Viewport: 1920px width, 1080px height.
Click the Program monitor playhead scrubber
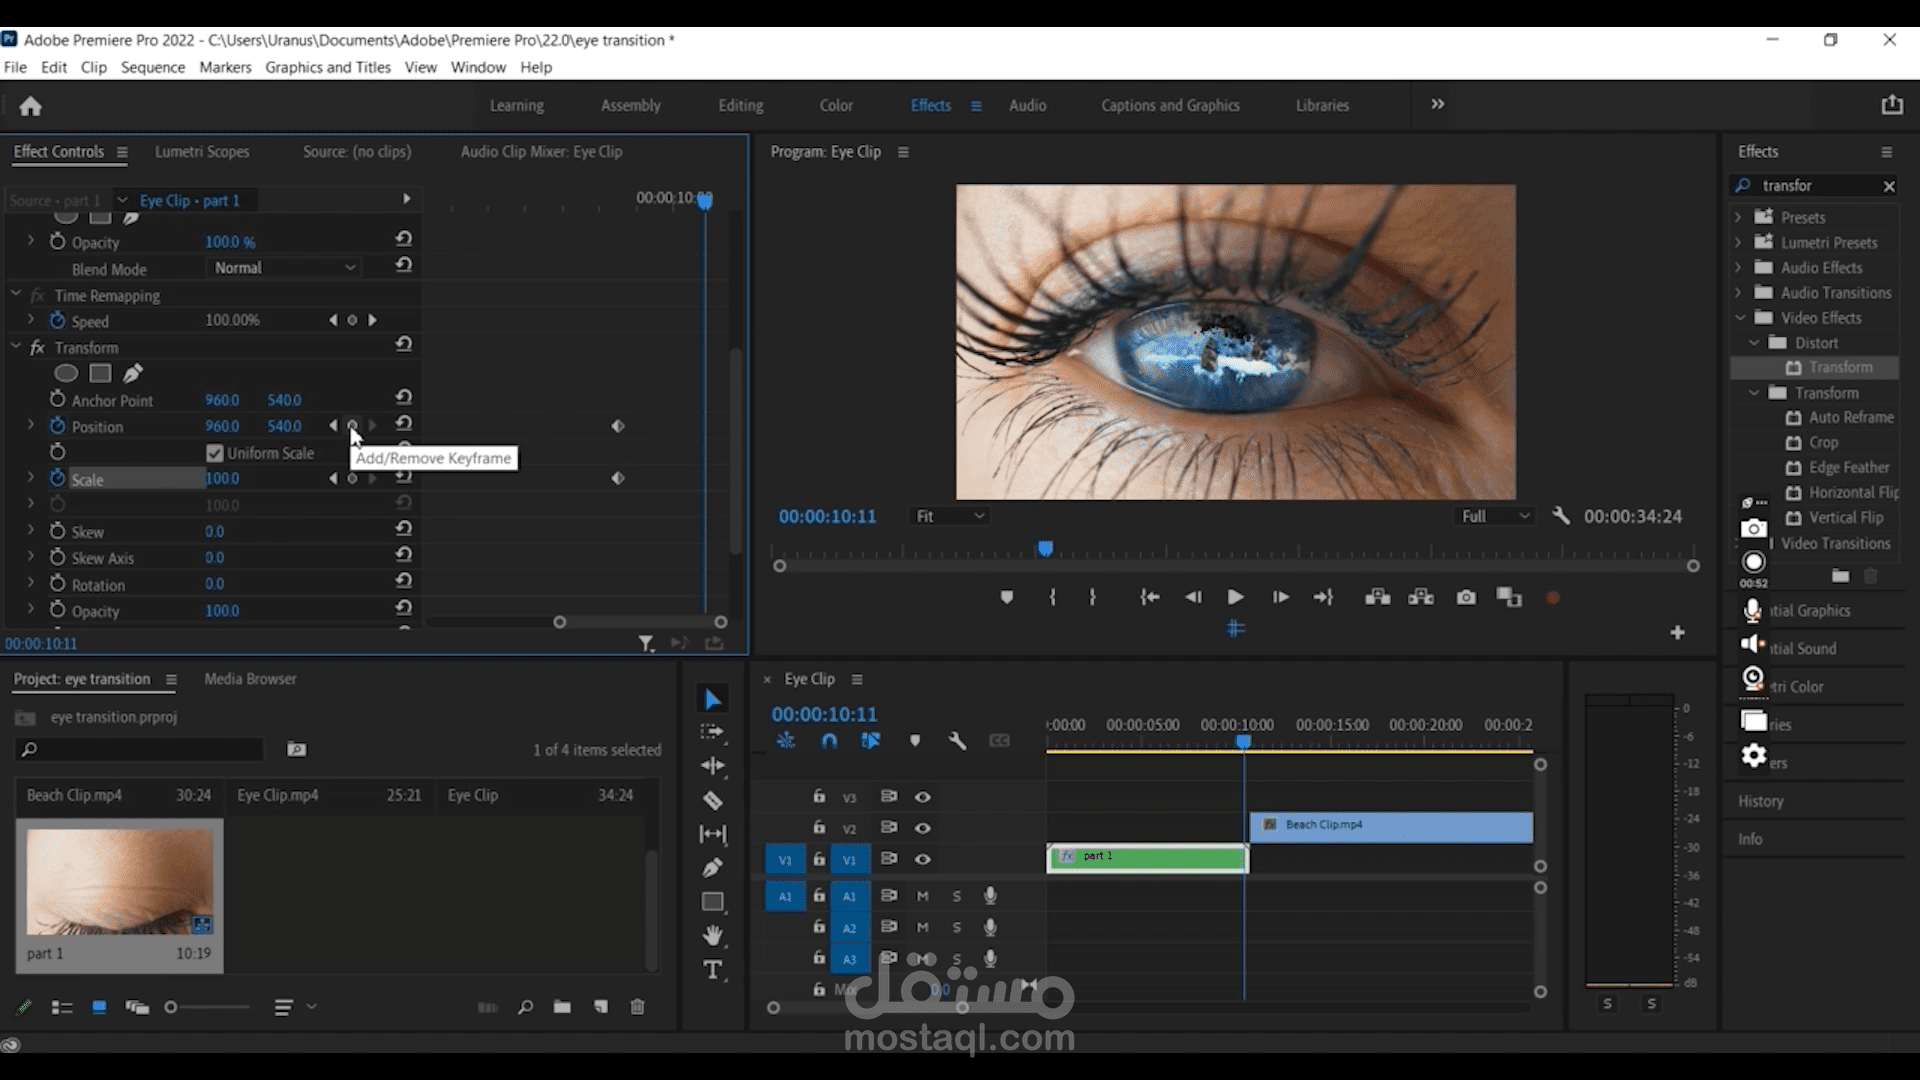(x=1045, y=549)
